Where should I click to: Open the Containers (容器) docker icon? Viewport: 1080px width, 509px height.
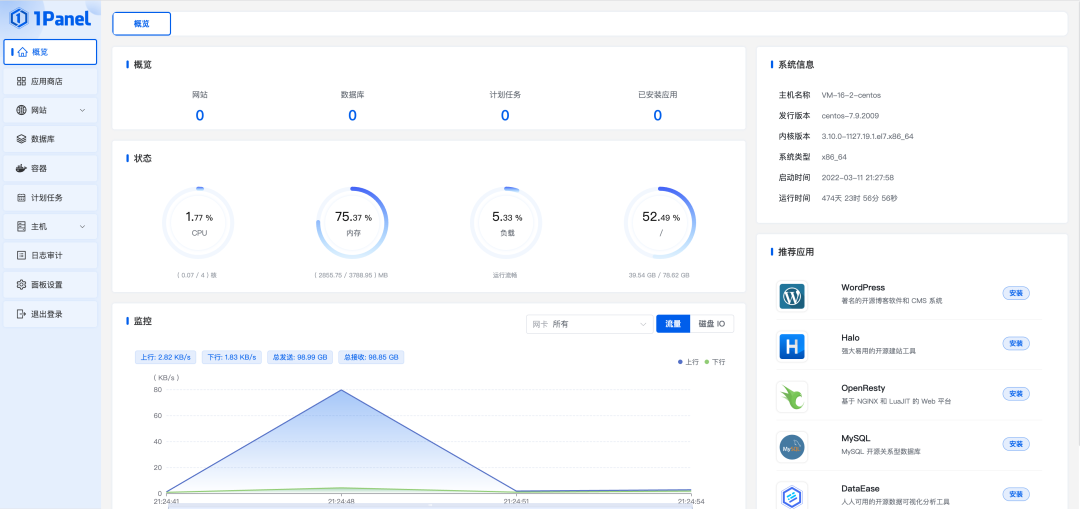21,168
